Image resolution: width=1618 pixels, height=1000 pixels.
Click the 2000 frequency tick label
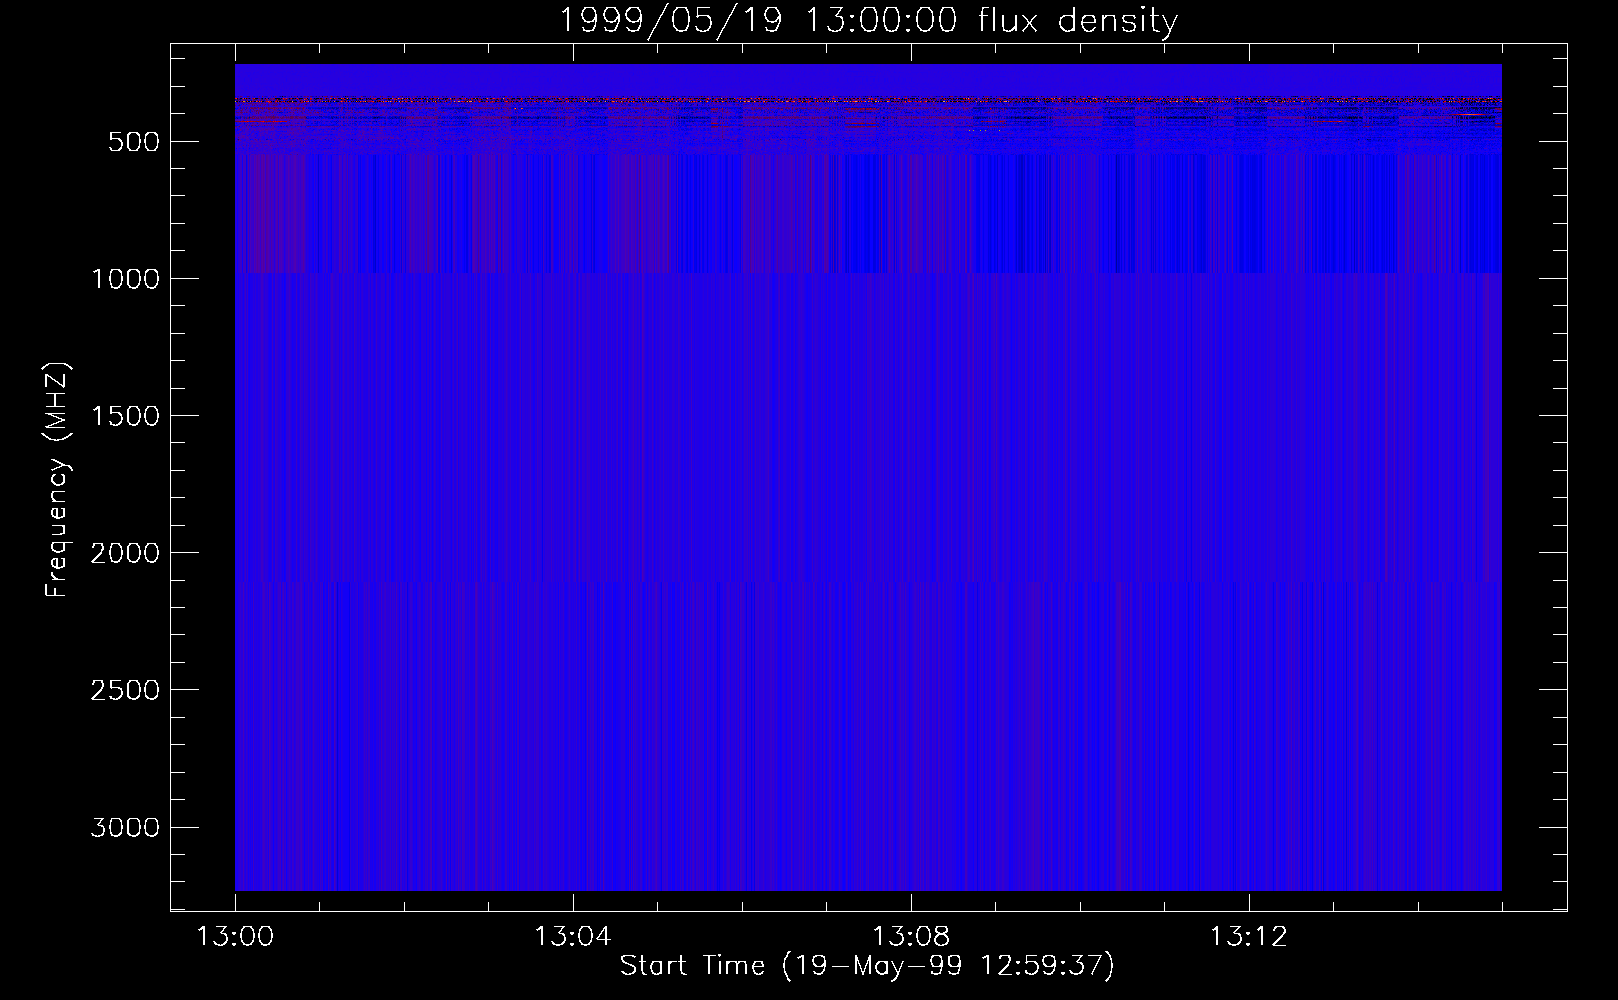click(125, 553)
